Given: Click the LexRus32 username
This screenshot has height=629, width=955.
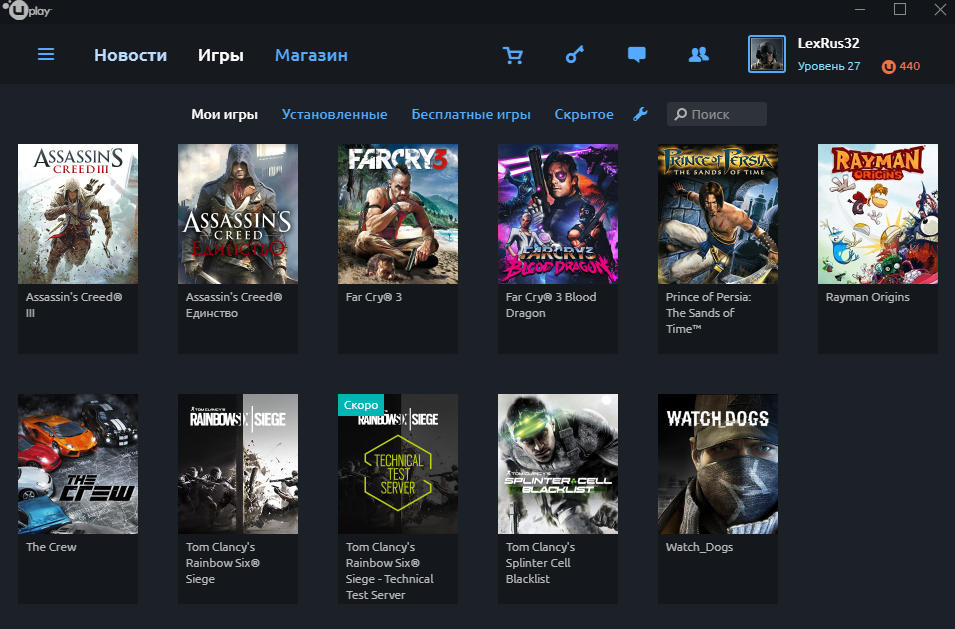Looking at the screenshot, I should pyautogui.click(x=828, y=43).
